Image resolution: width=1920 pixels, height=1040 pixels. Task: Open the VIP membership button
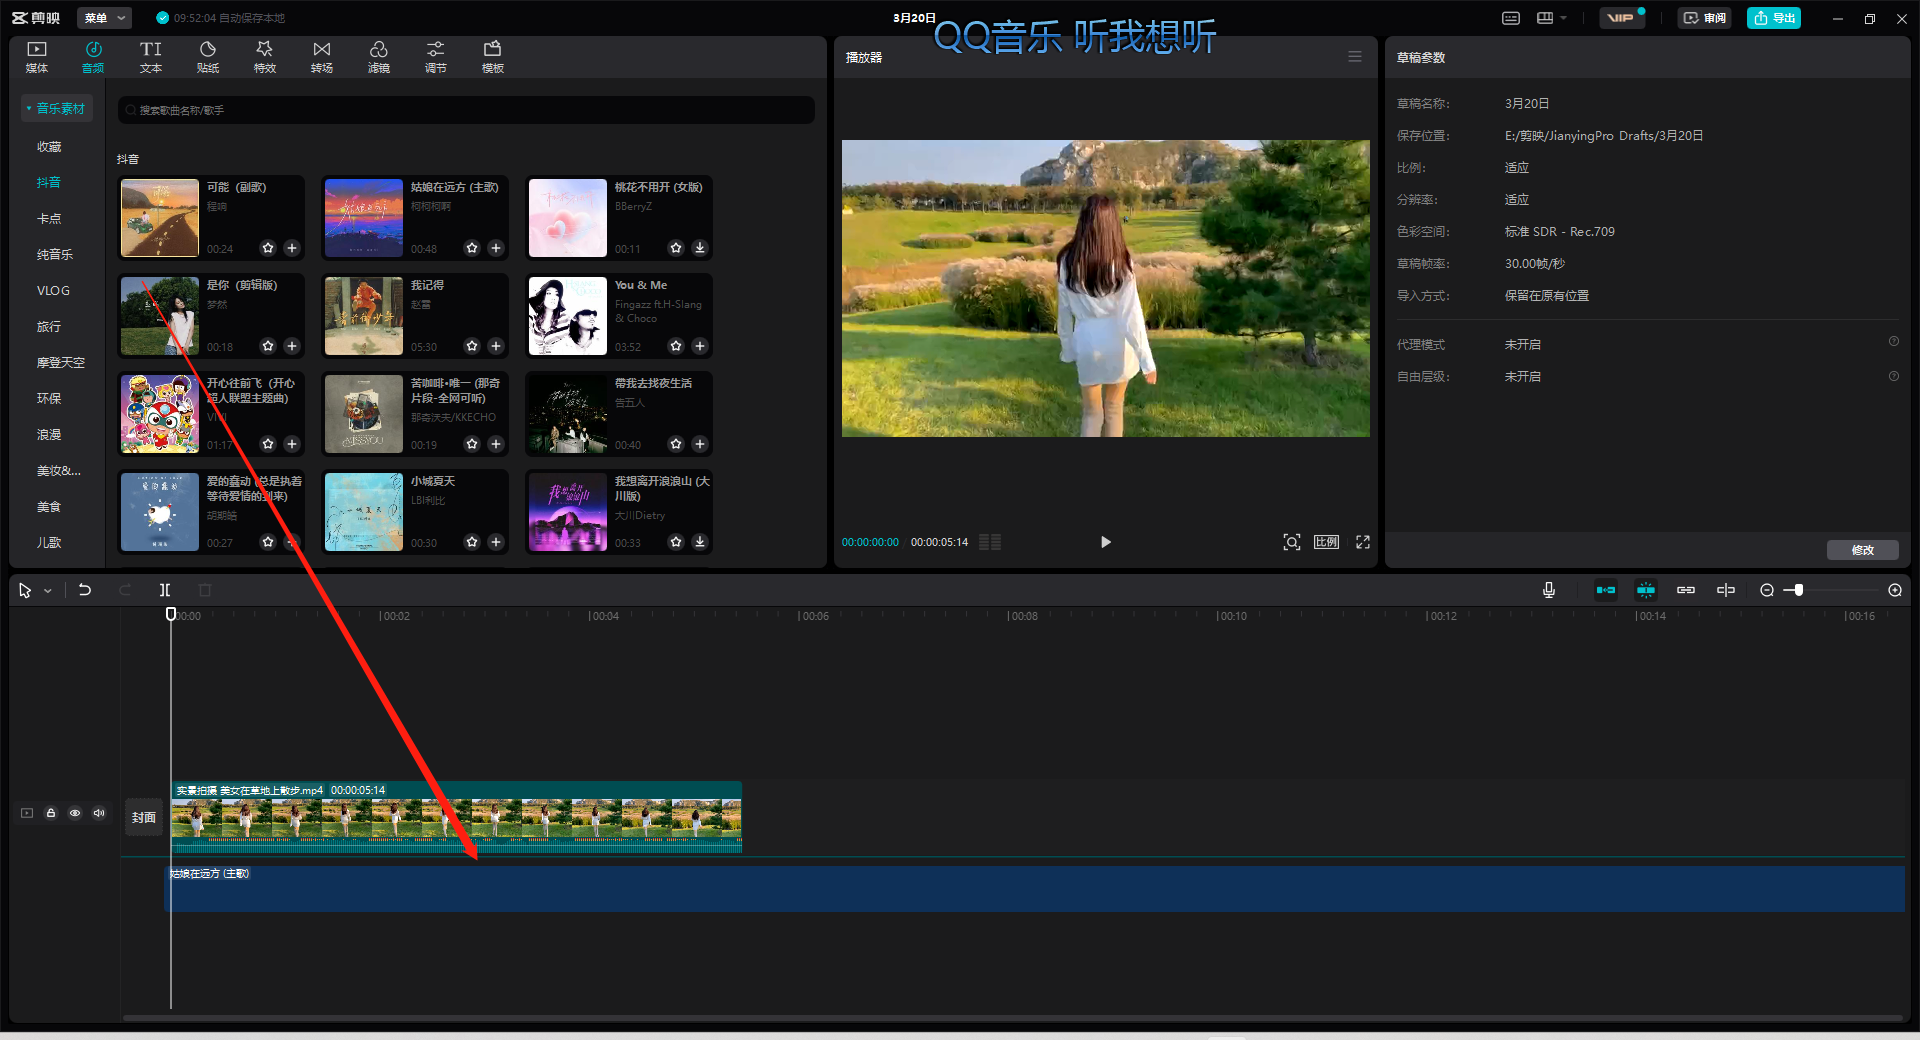1621,18
